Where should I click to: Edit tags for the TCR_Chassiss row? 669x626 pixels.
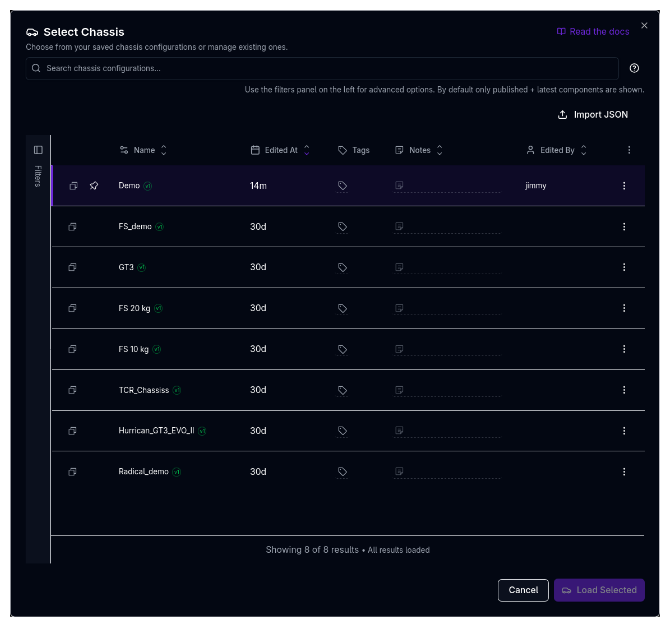(342, 390)
